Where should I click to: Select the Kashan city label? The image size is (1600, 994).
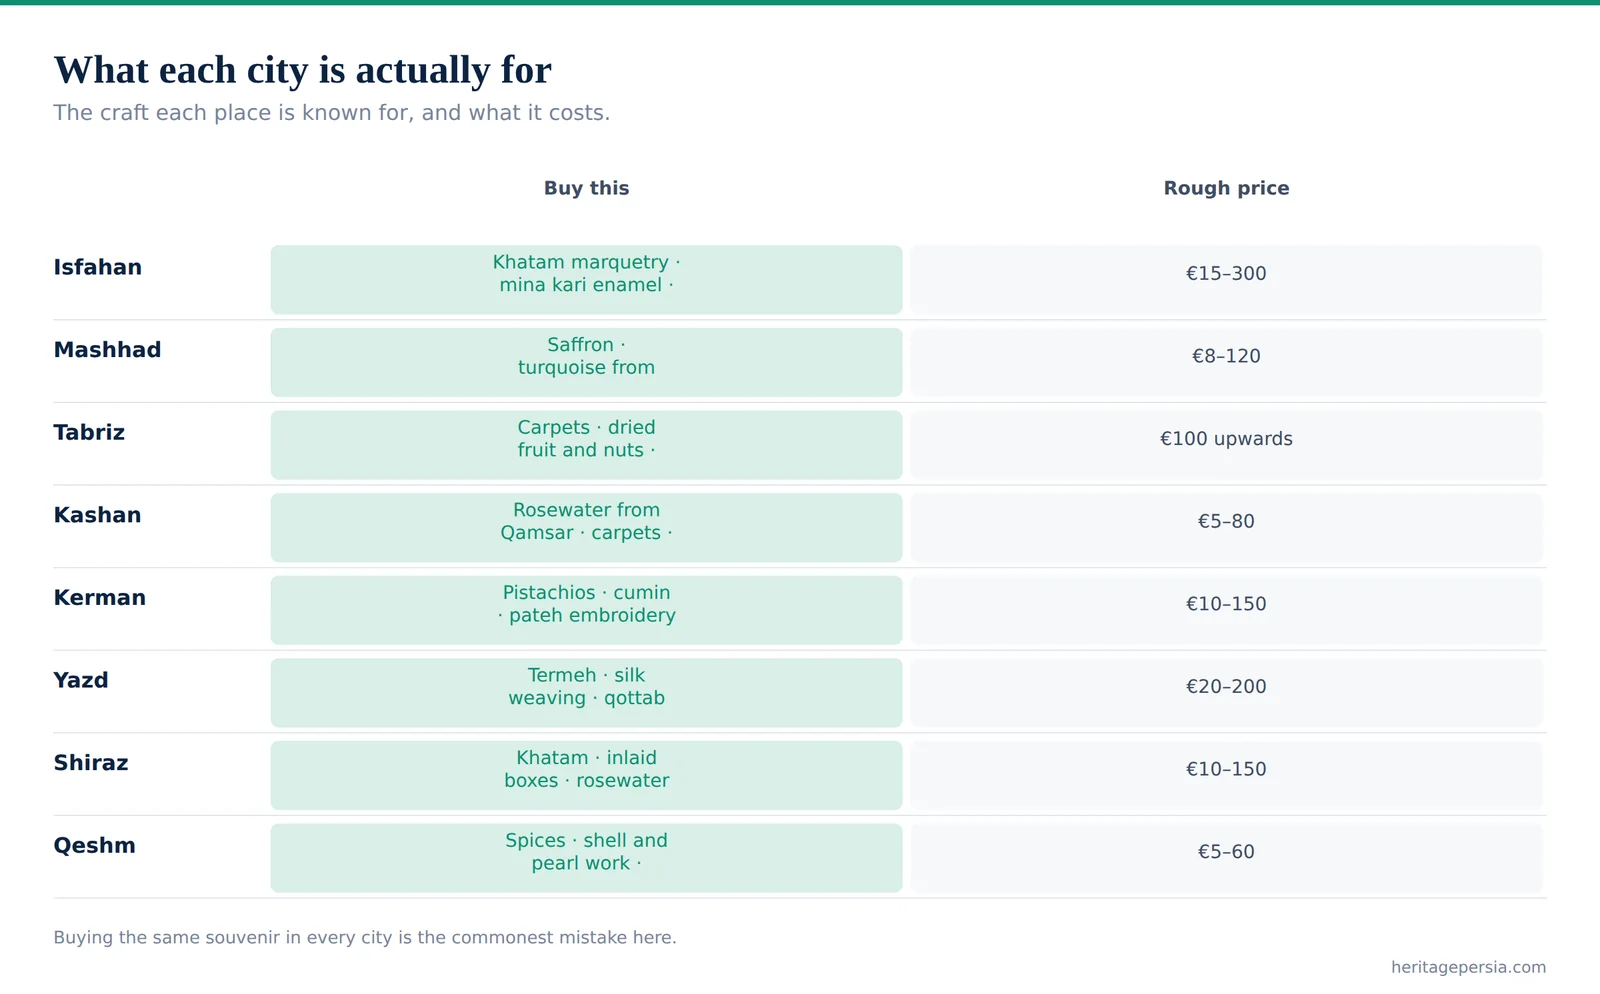point(97,515)
